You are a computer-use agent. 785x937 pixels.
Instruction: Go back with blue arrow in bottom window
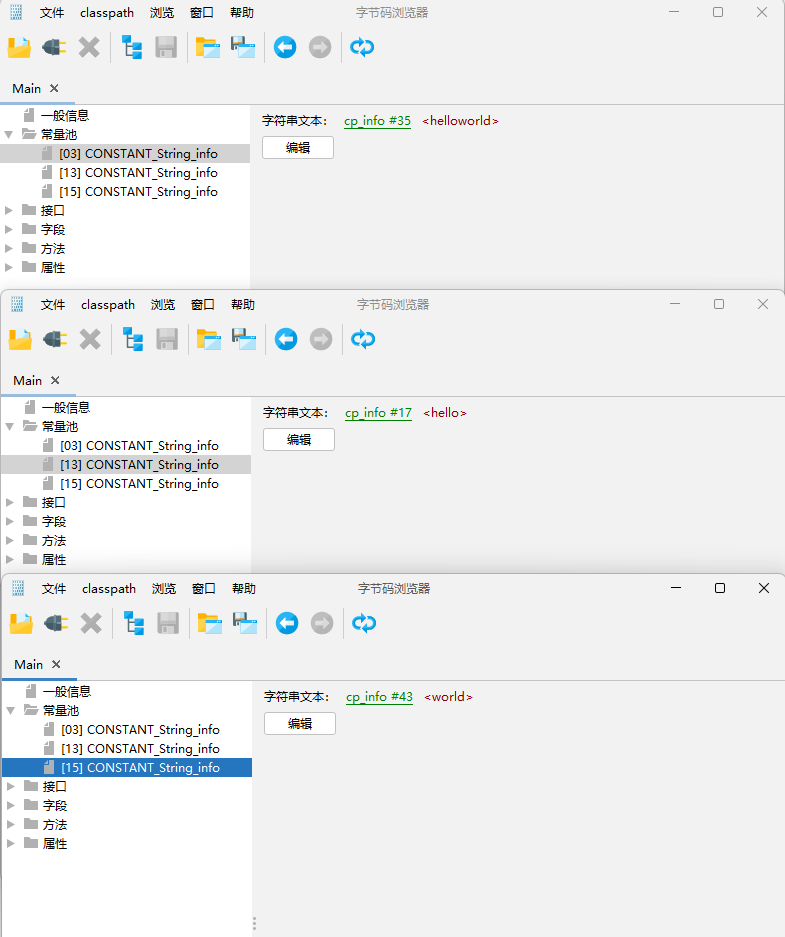[287, 623]
